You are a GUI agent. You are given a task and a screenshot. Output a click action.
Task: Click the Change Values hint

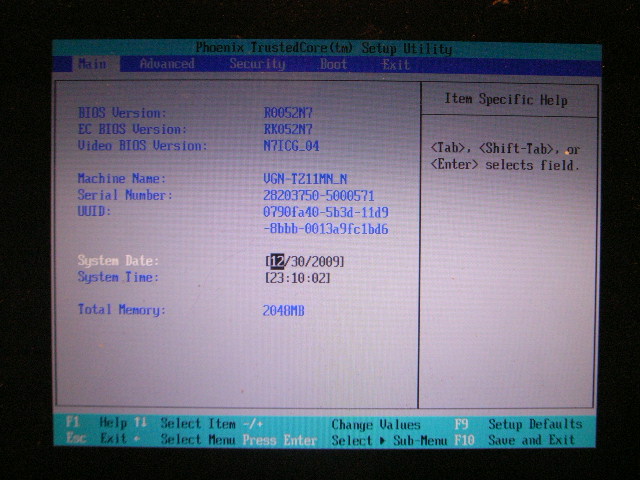point(376,425)
